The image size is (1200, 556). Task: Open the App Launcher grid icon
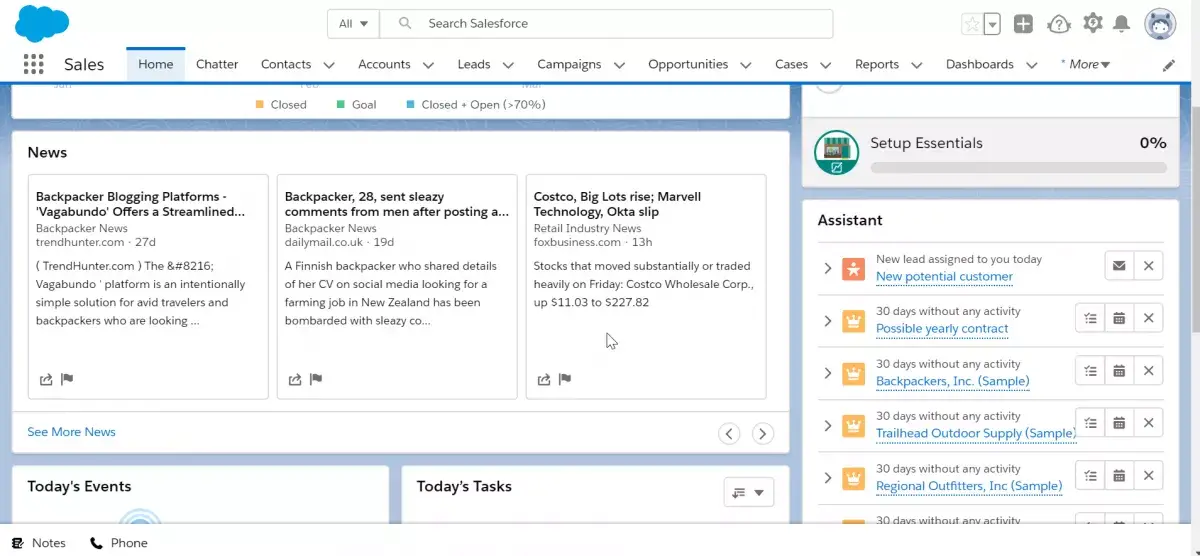coord(33,64)
